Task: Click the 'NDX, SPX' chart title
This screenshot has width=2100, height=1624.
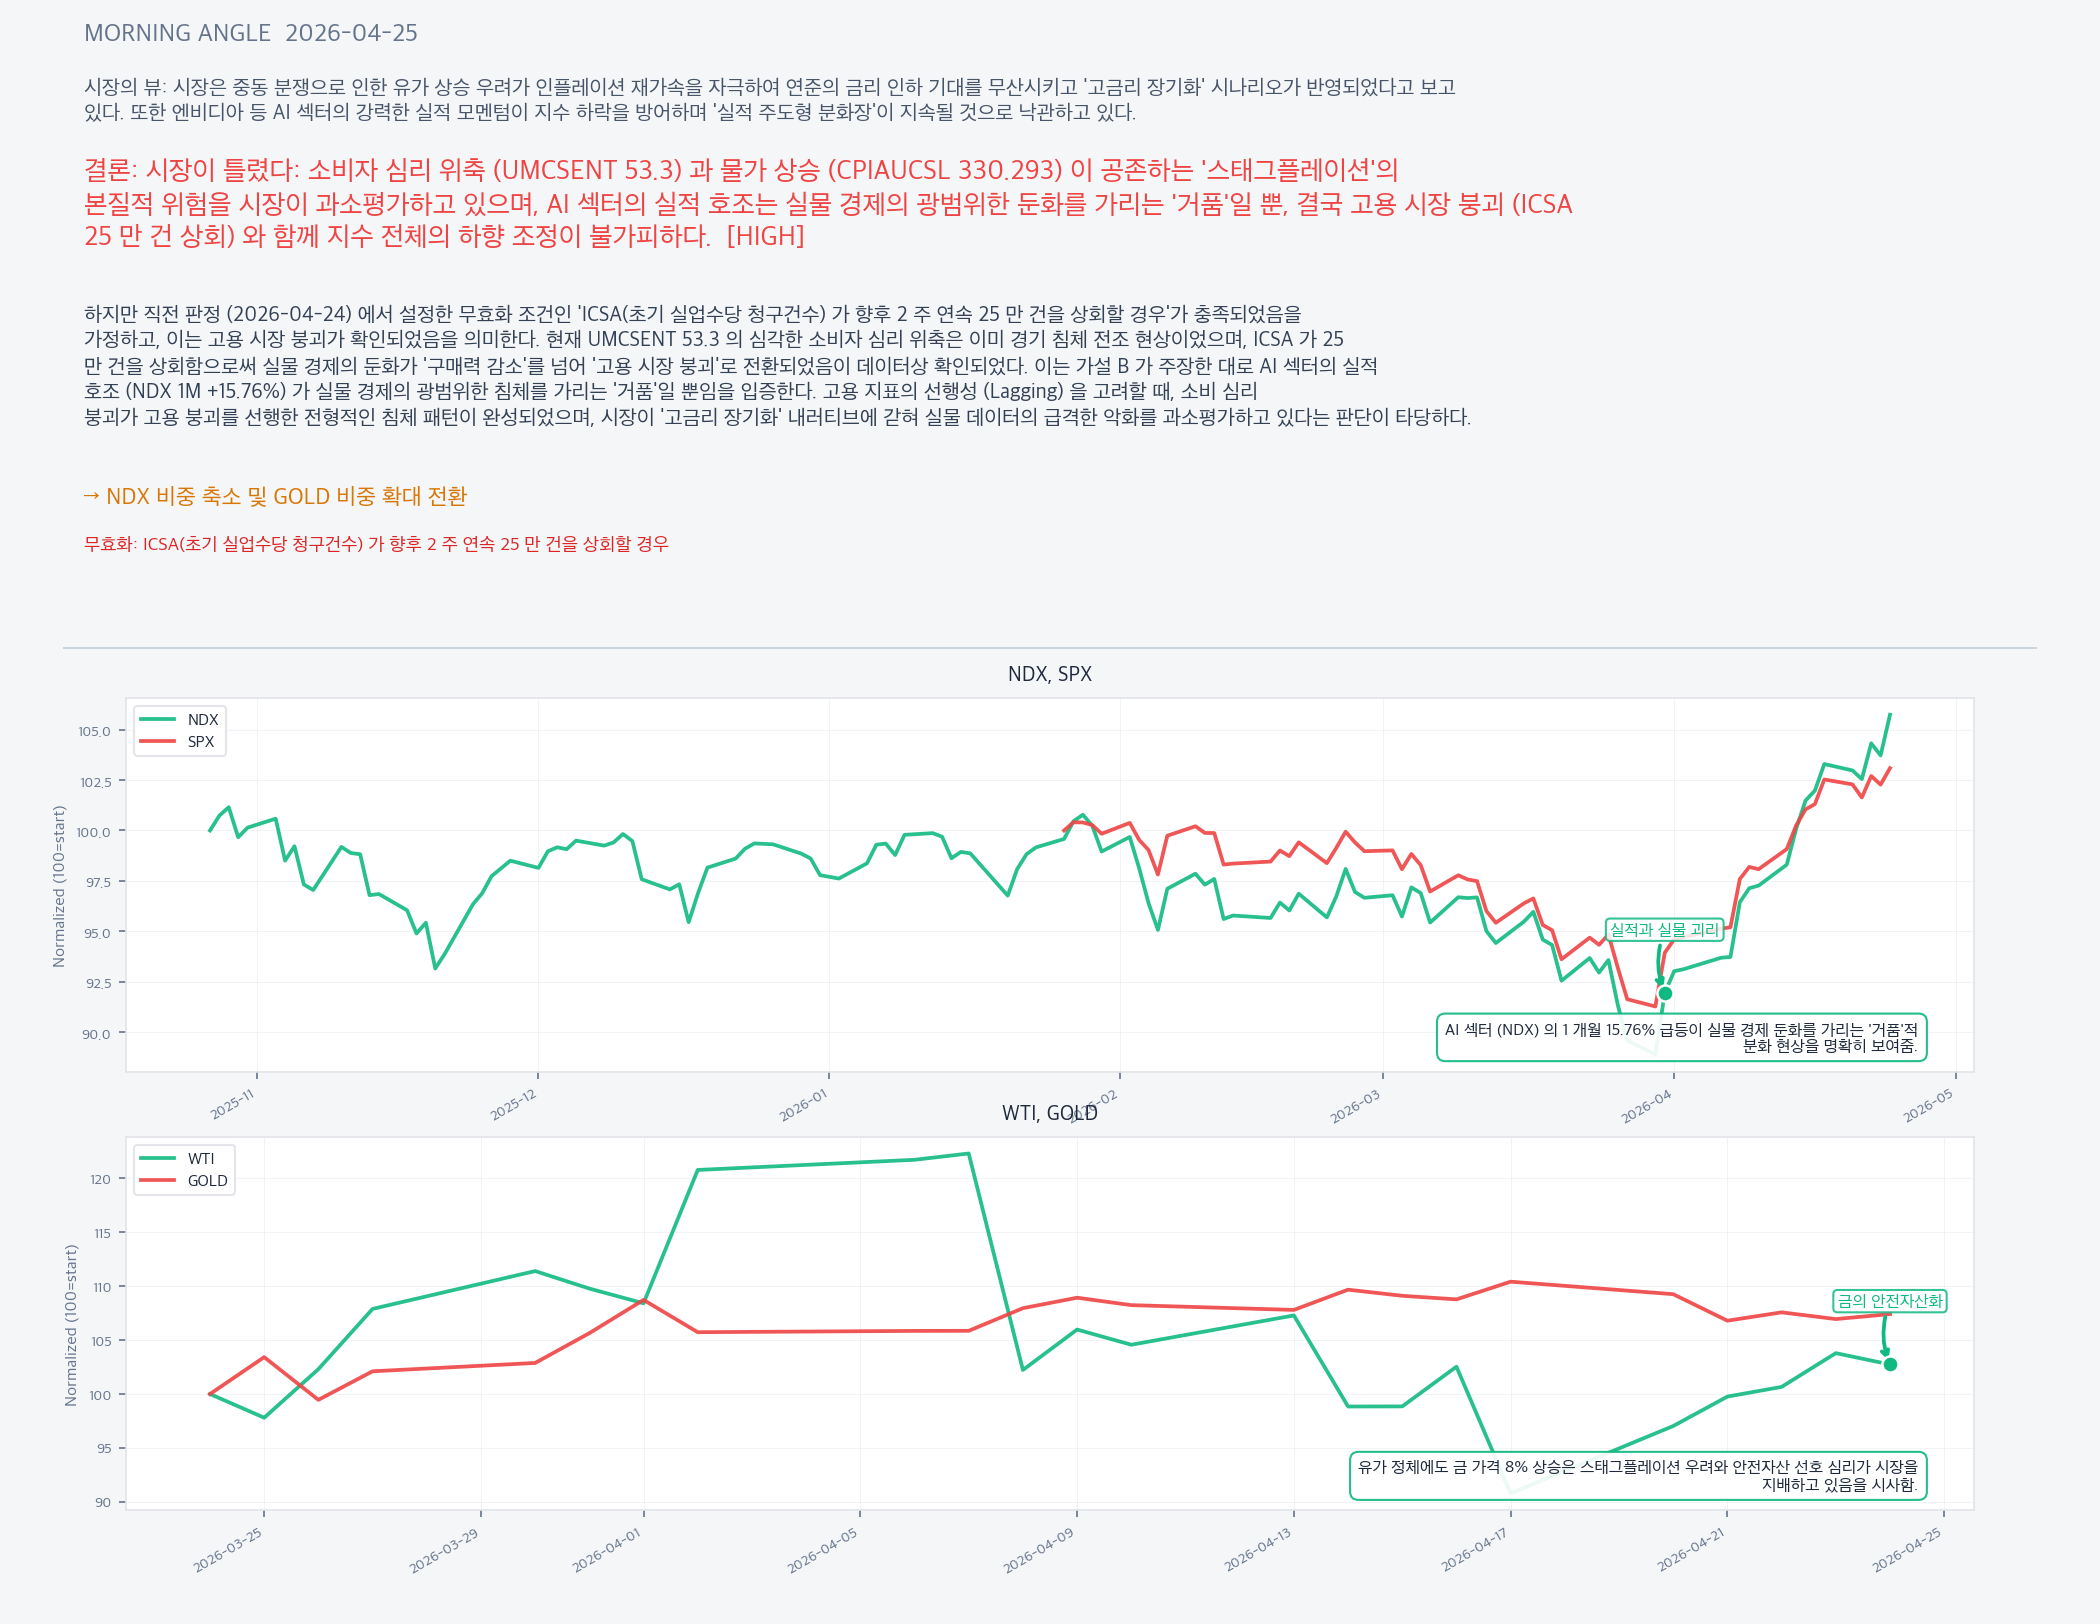Action: 1049,674
